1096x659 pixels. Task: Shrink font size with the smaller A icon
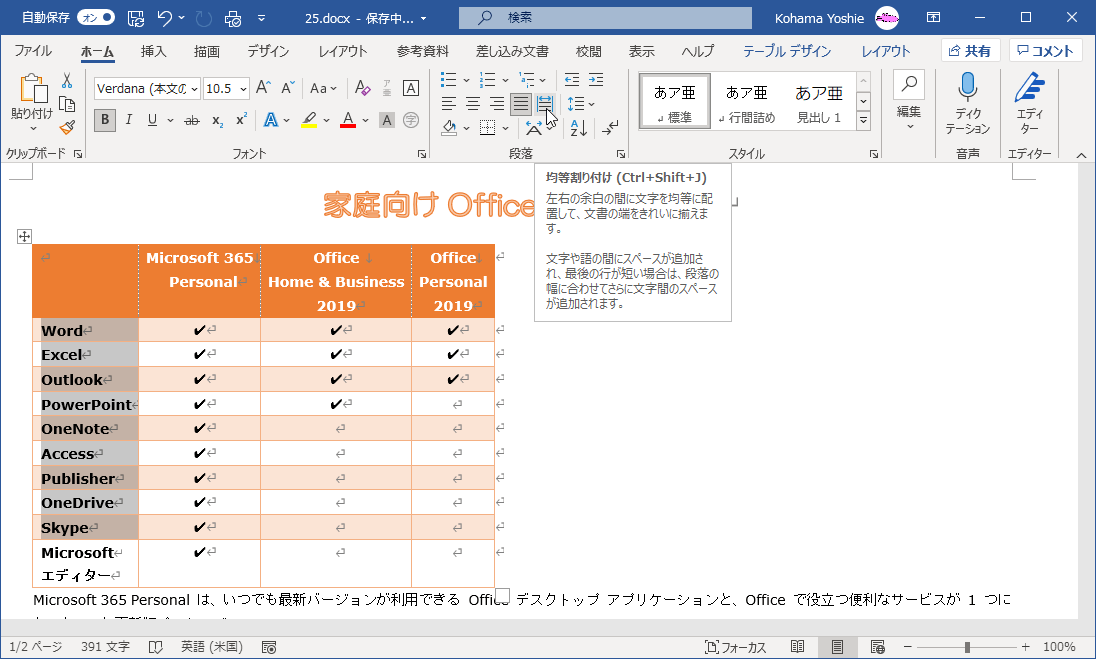(287, 88)
